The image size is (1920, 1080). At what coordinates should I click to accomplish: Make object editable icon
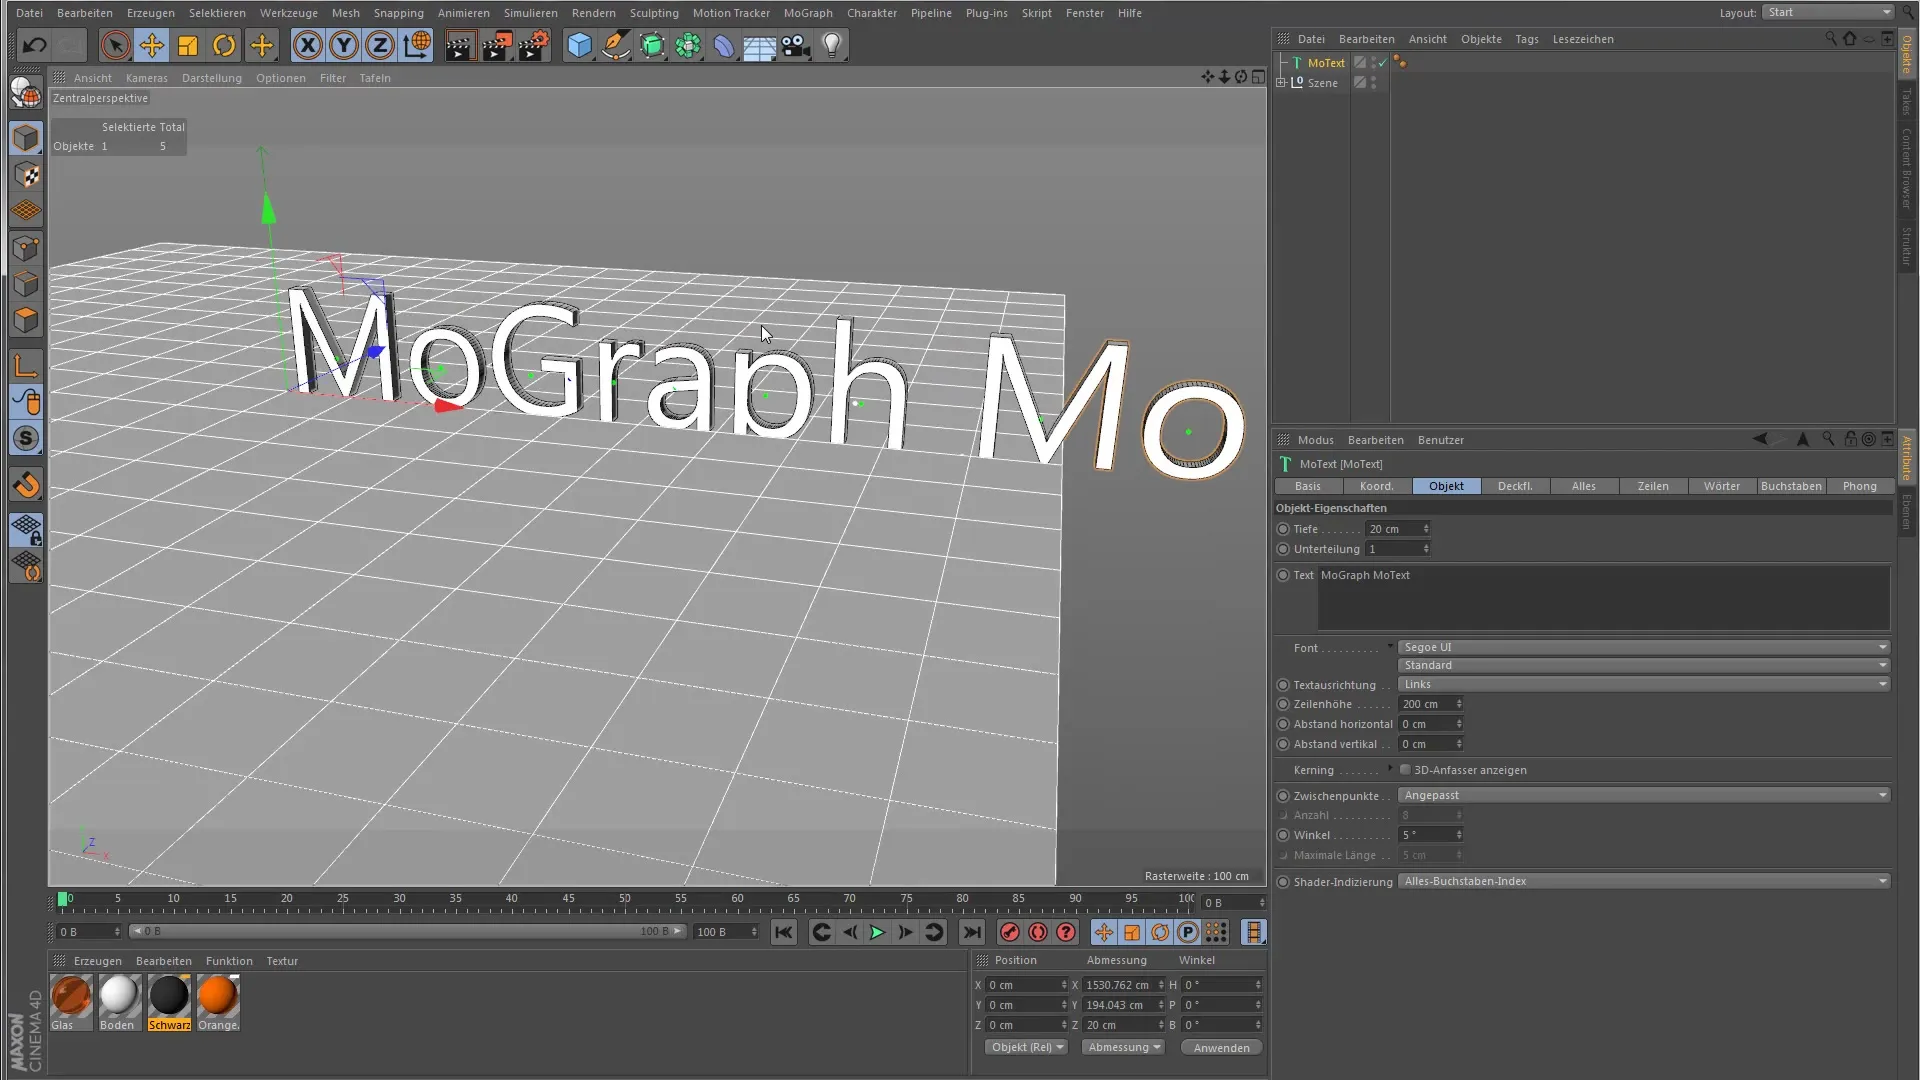click(x=26, y=93)
